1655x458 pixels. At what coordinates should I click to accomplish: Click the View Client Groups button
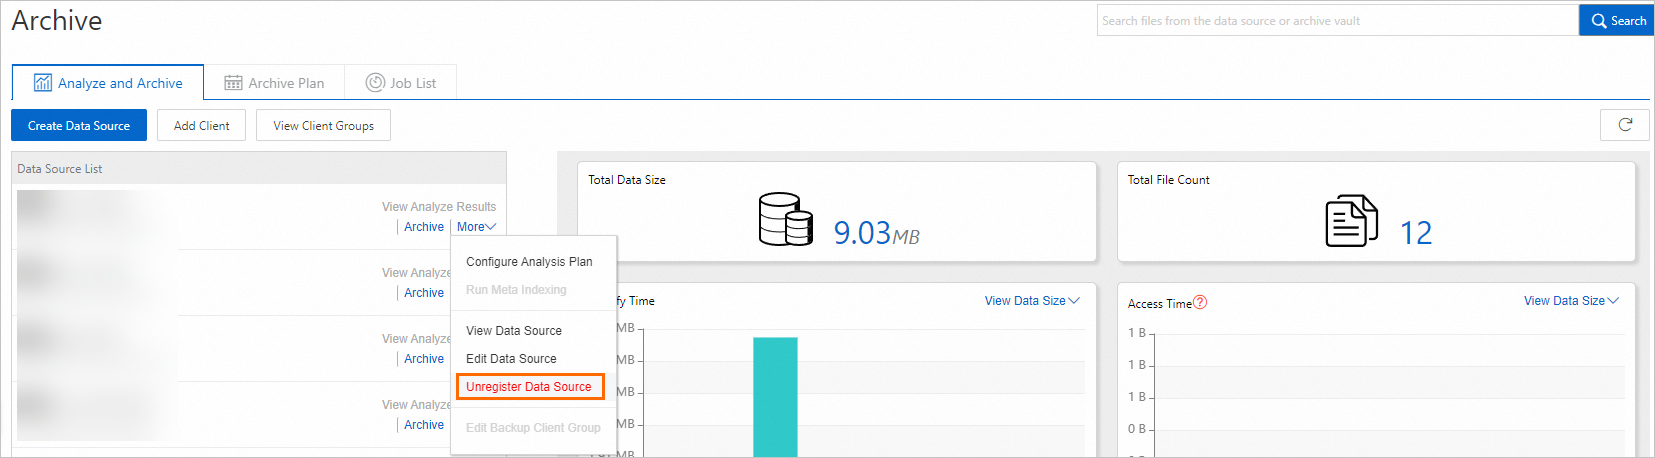pyautogui.click(x=323, y=126)
